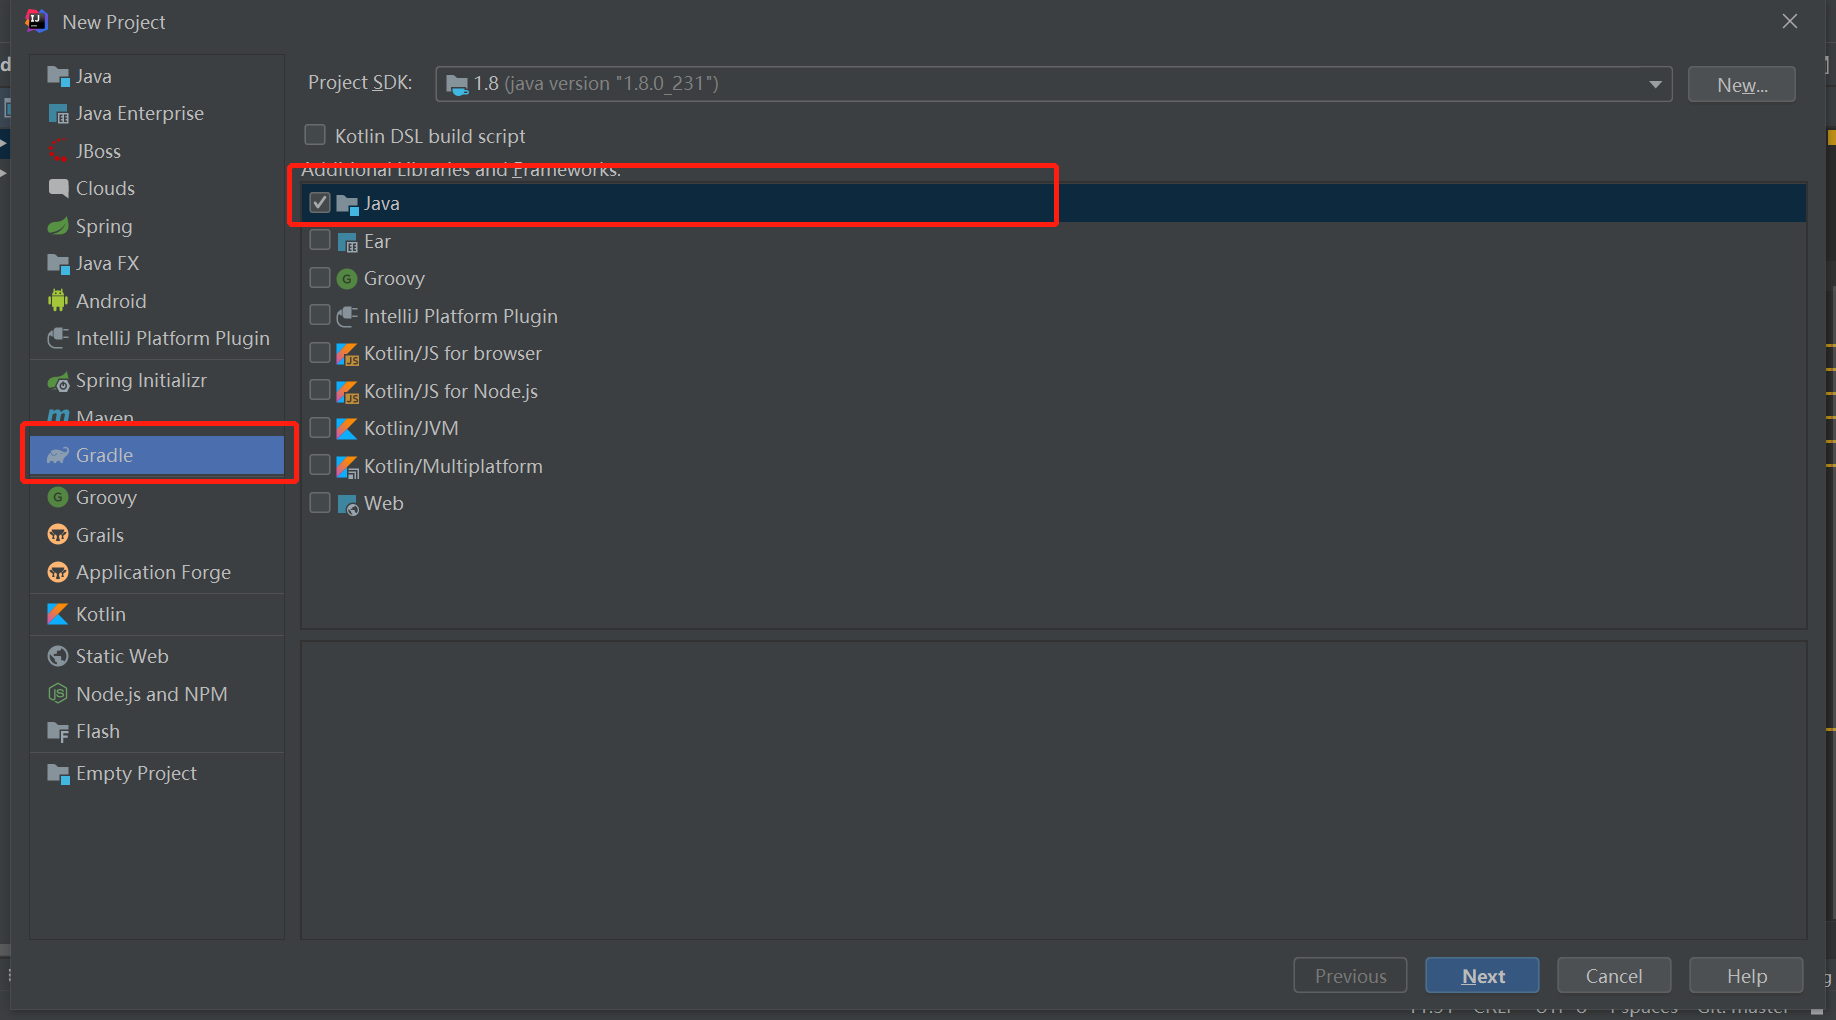1836x1020 pixels.
Task: Check the Groovy framework checkbox
Action: point(320,277)
